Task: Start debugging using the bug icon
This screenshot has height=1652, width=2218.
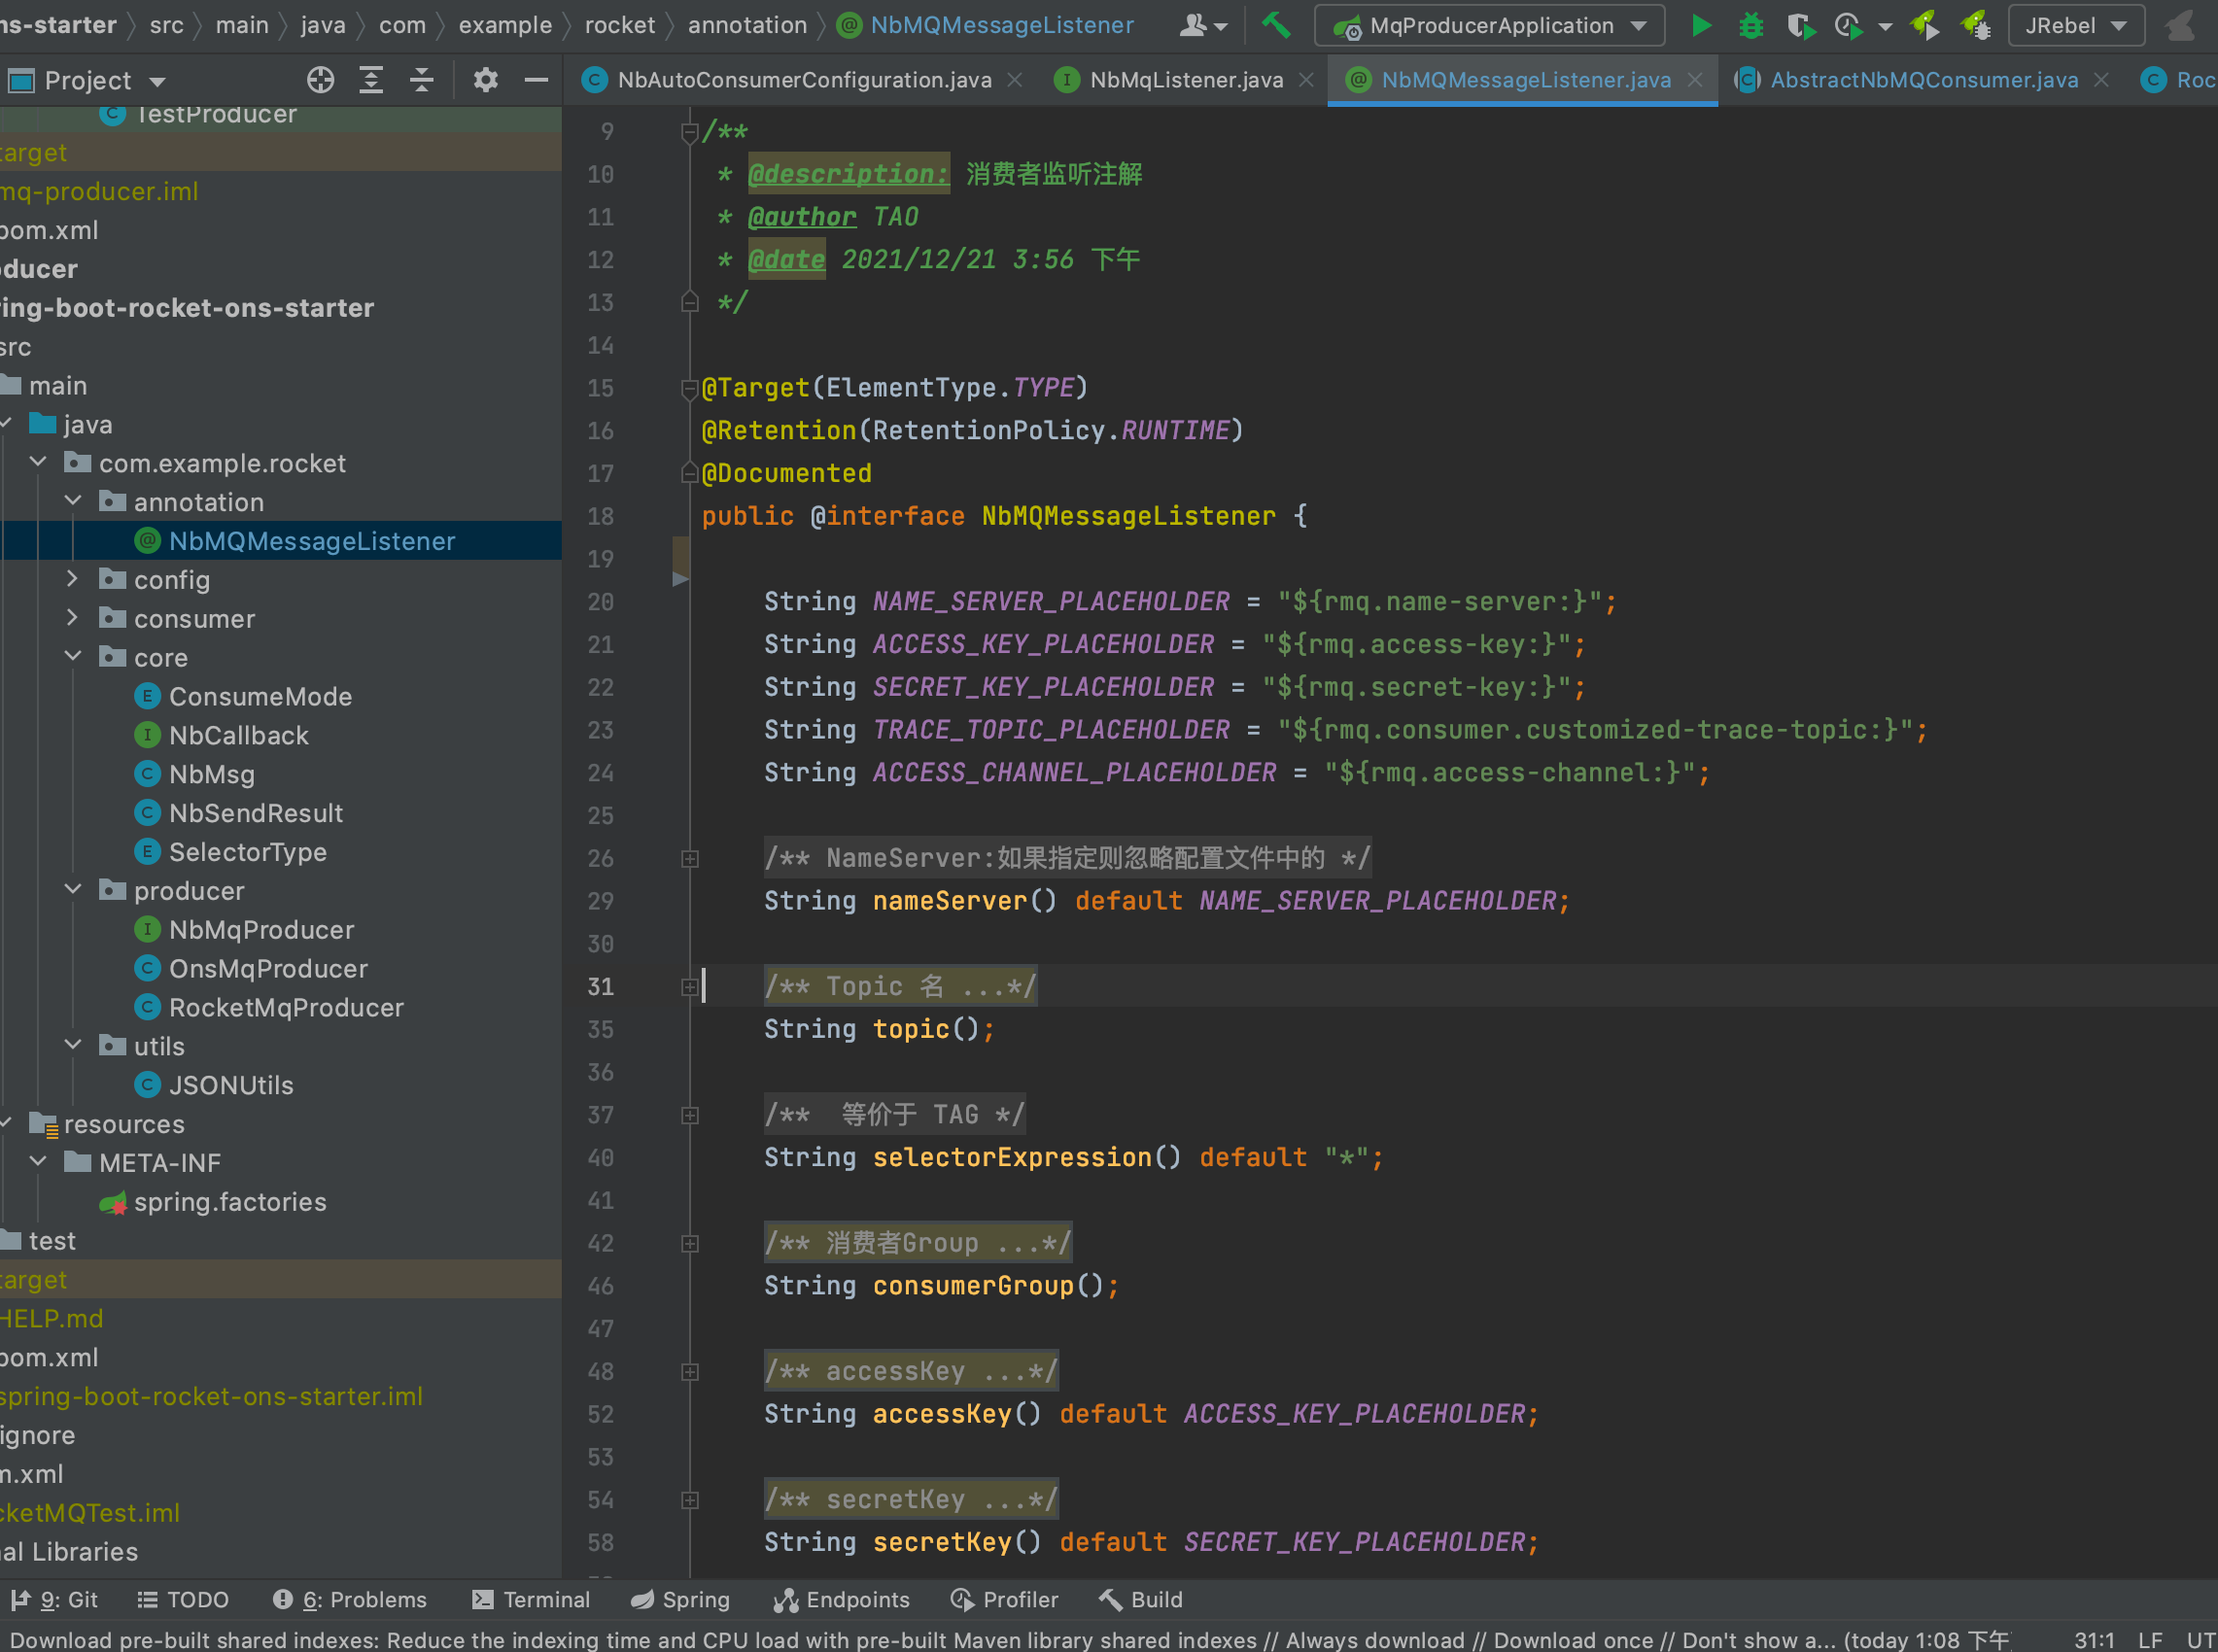Action: pyautogui.click(x=1750, y=25)
